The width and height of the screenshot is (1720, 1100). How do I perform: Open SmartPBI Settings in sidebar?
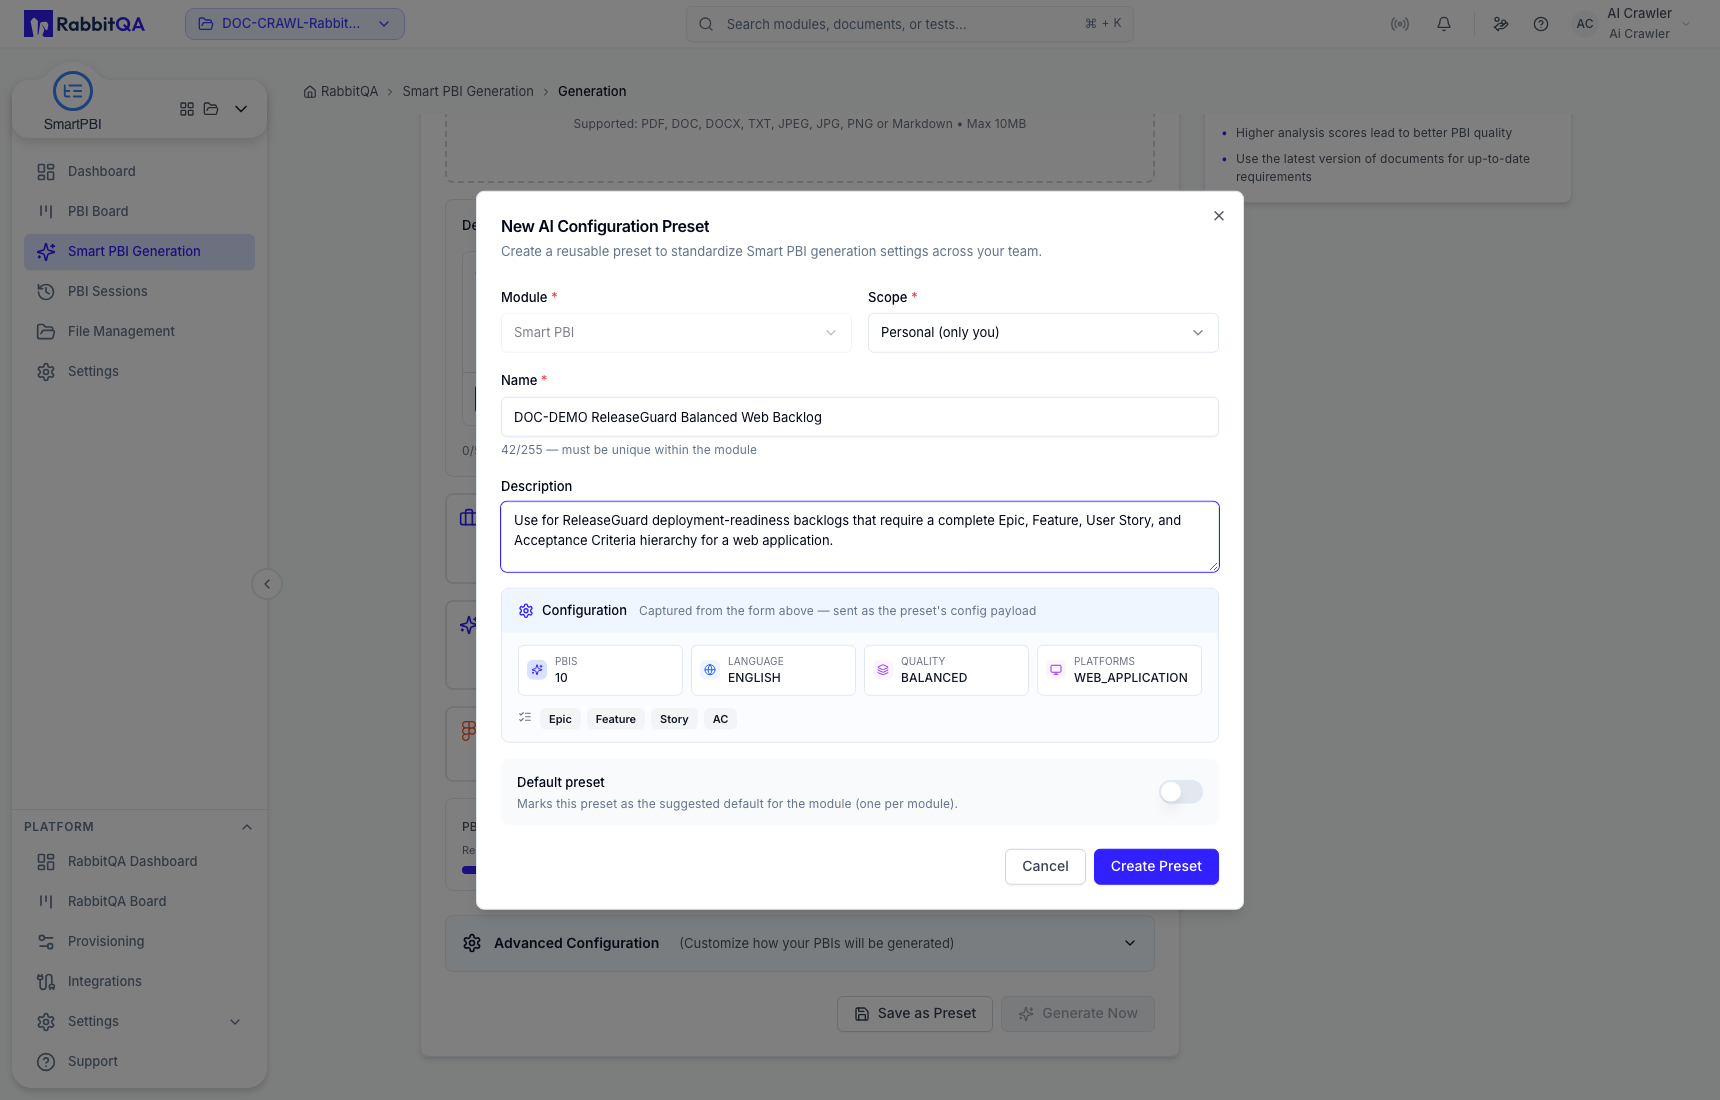point(139,372)
